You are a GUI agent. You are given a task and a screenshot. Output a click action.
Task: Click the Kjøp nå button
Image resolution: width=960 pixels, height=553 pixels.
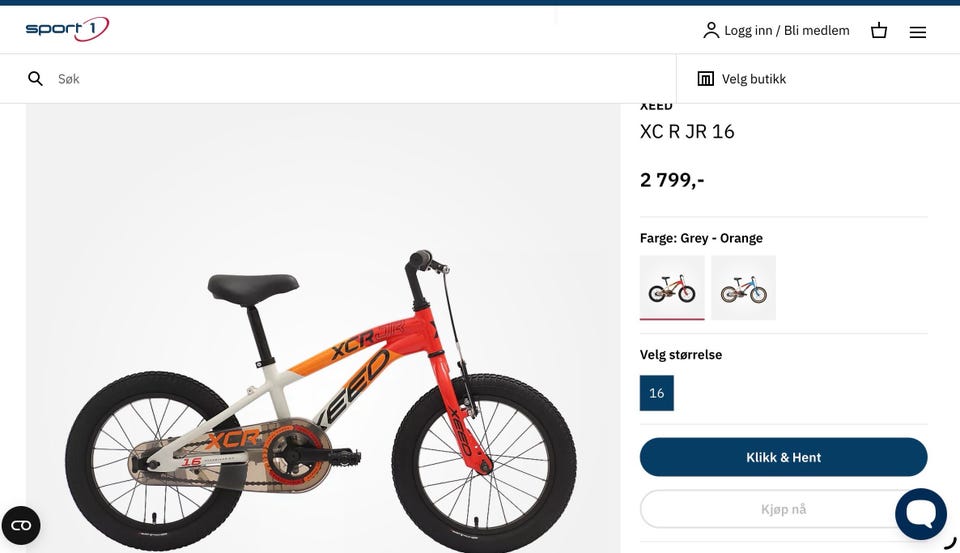pos(783,509)
